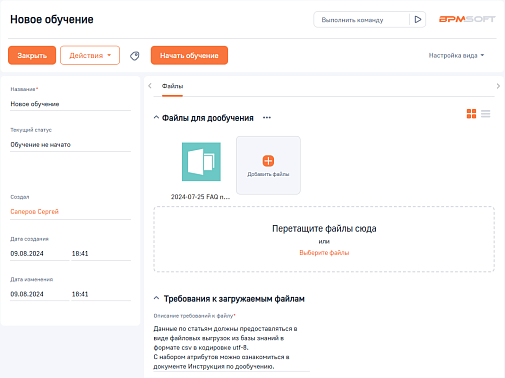
Task: Switch to tile view icon
Action: 471,114
